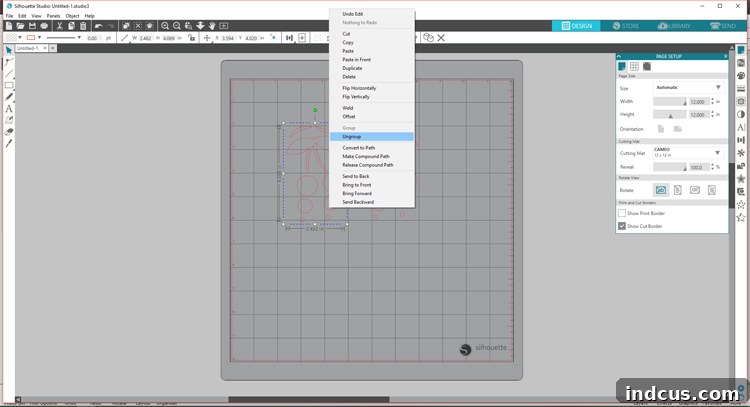Activate the Pan hand tool
Image resolution: width=750 pixels, height=407 pixels.
212,26
